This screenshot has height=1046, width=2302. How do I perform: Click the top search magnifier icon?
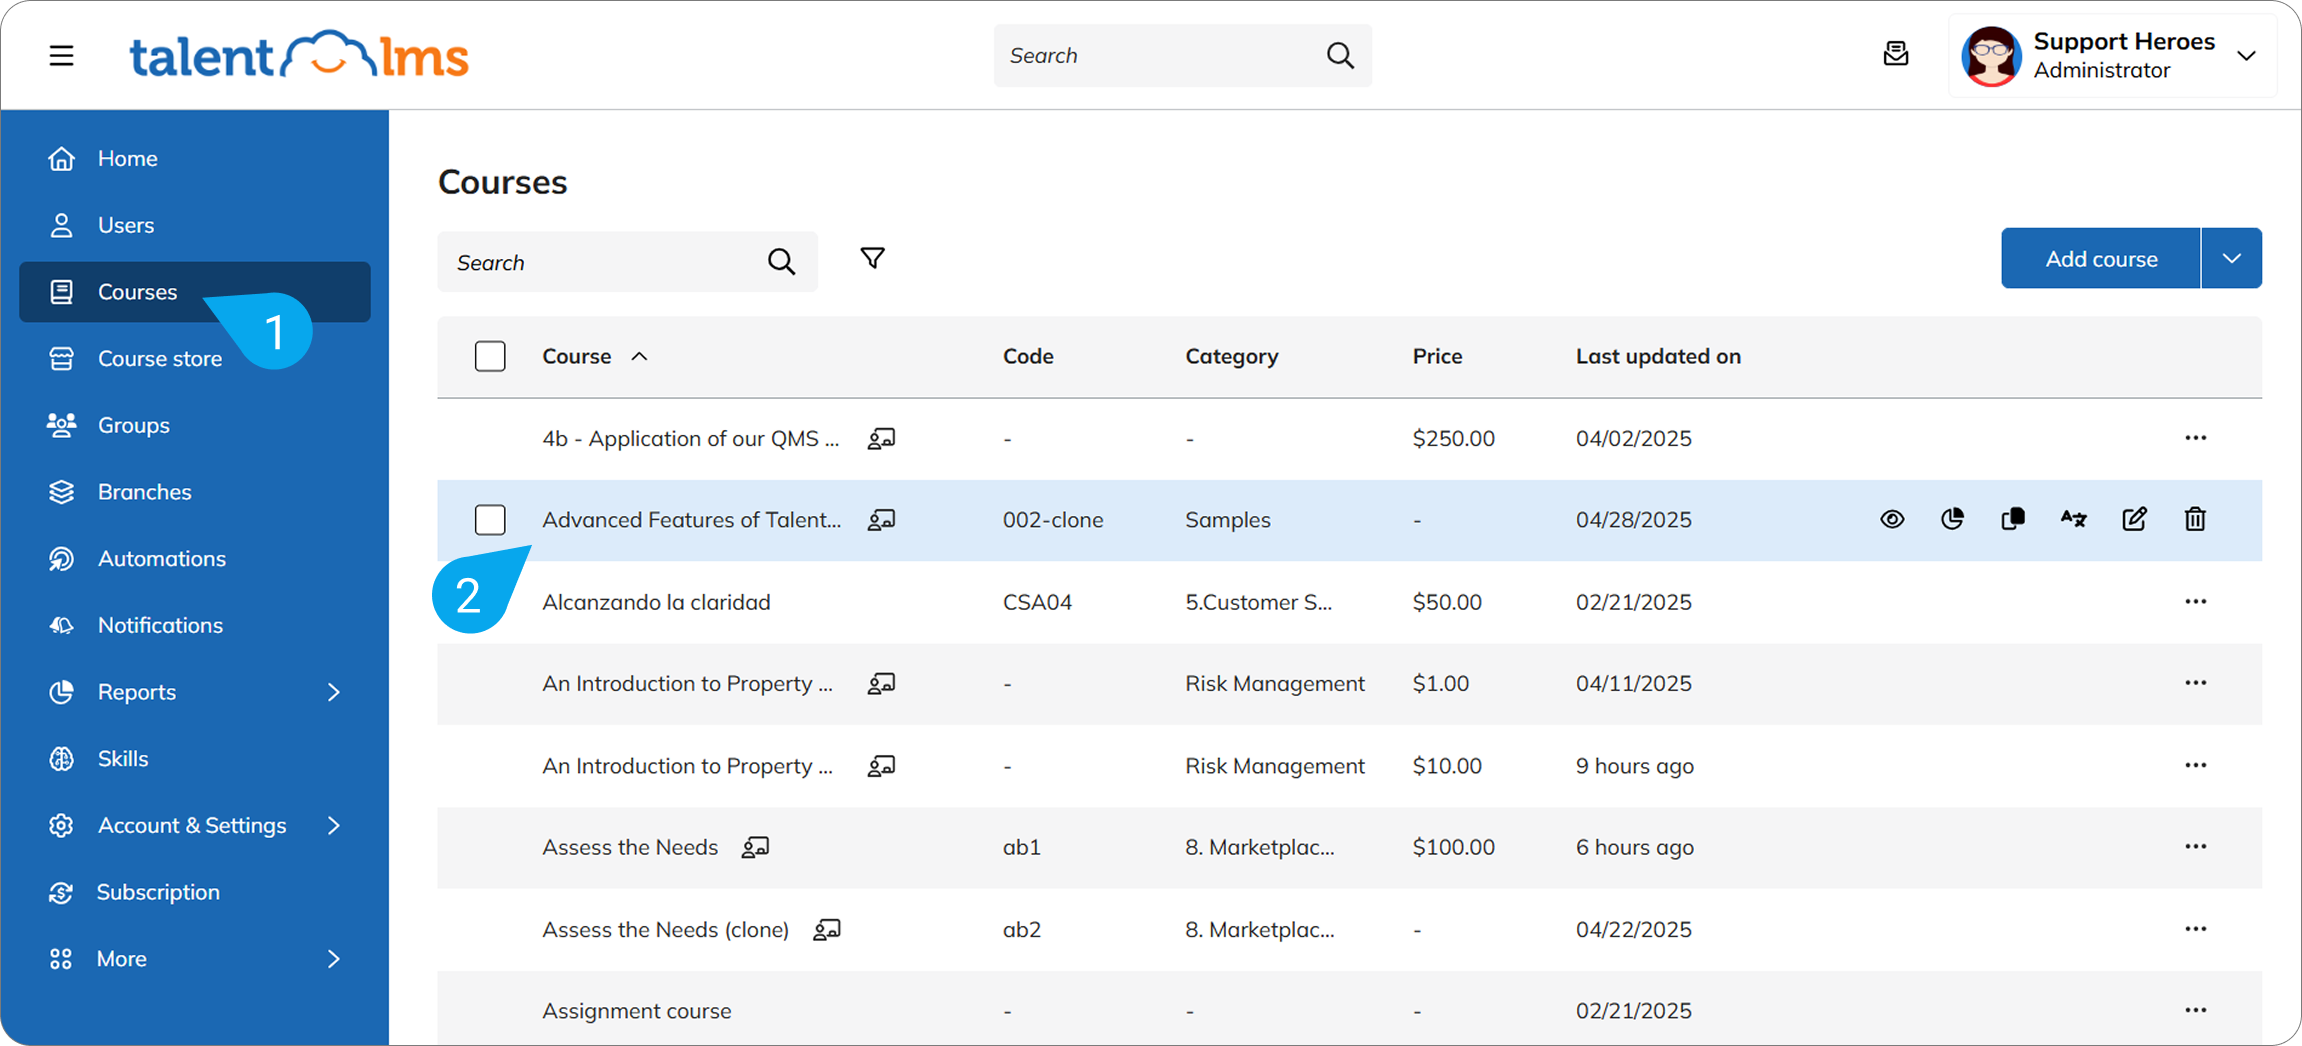pos(1340,55)
